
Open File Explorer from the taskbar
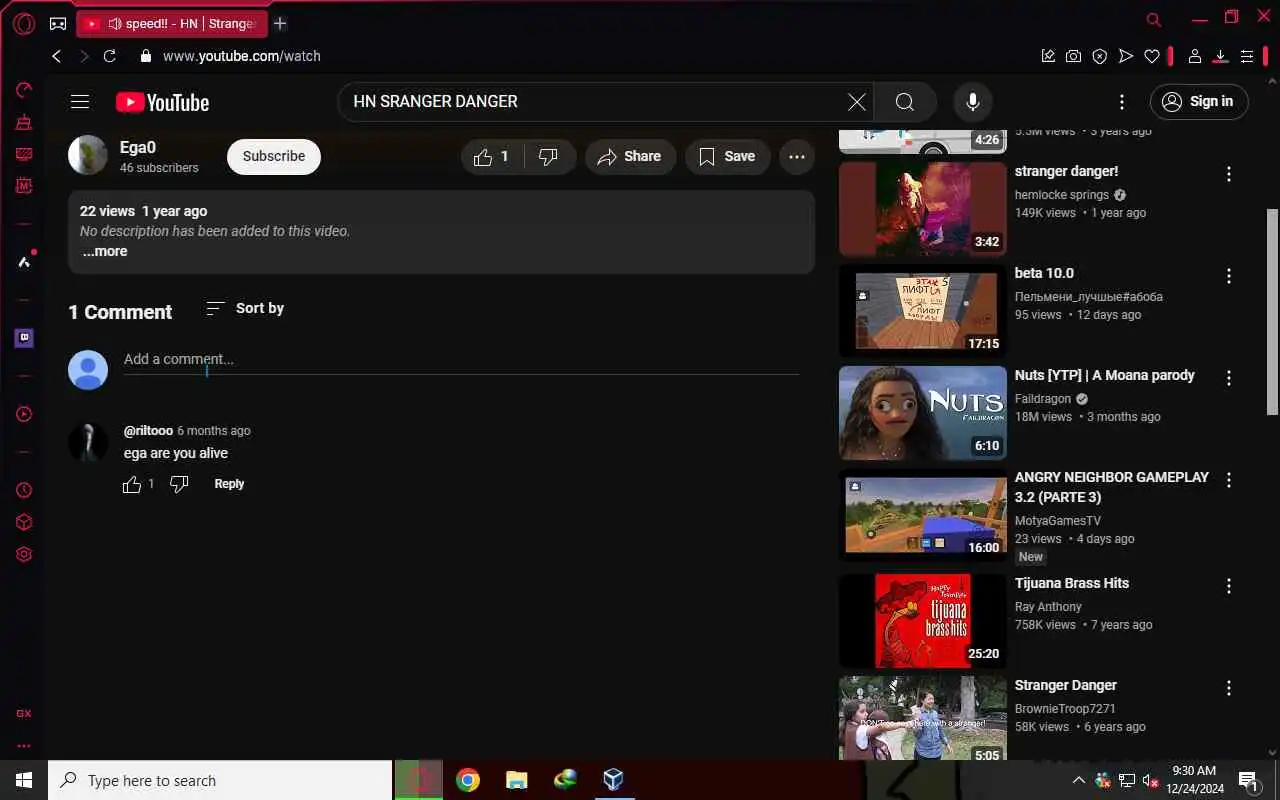tap(516, 780)
